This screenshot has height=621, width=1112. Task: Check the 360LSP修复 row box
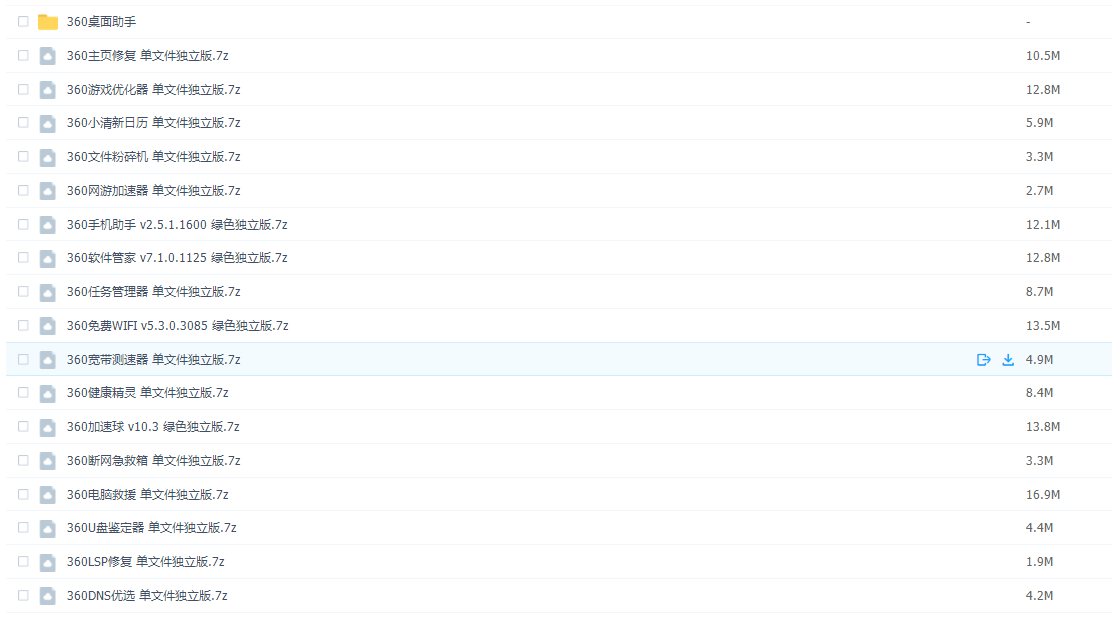click(x=23, y=561)
